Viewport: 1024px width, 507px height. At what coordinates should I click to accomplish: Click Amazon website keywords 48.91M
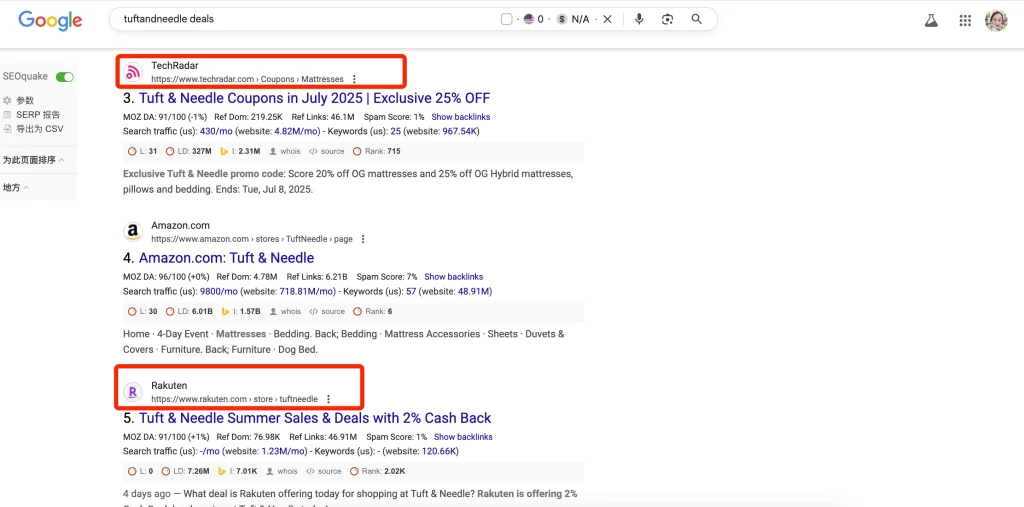(471, 291)
